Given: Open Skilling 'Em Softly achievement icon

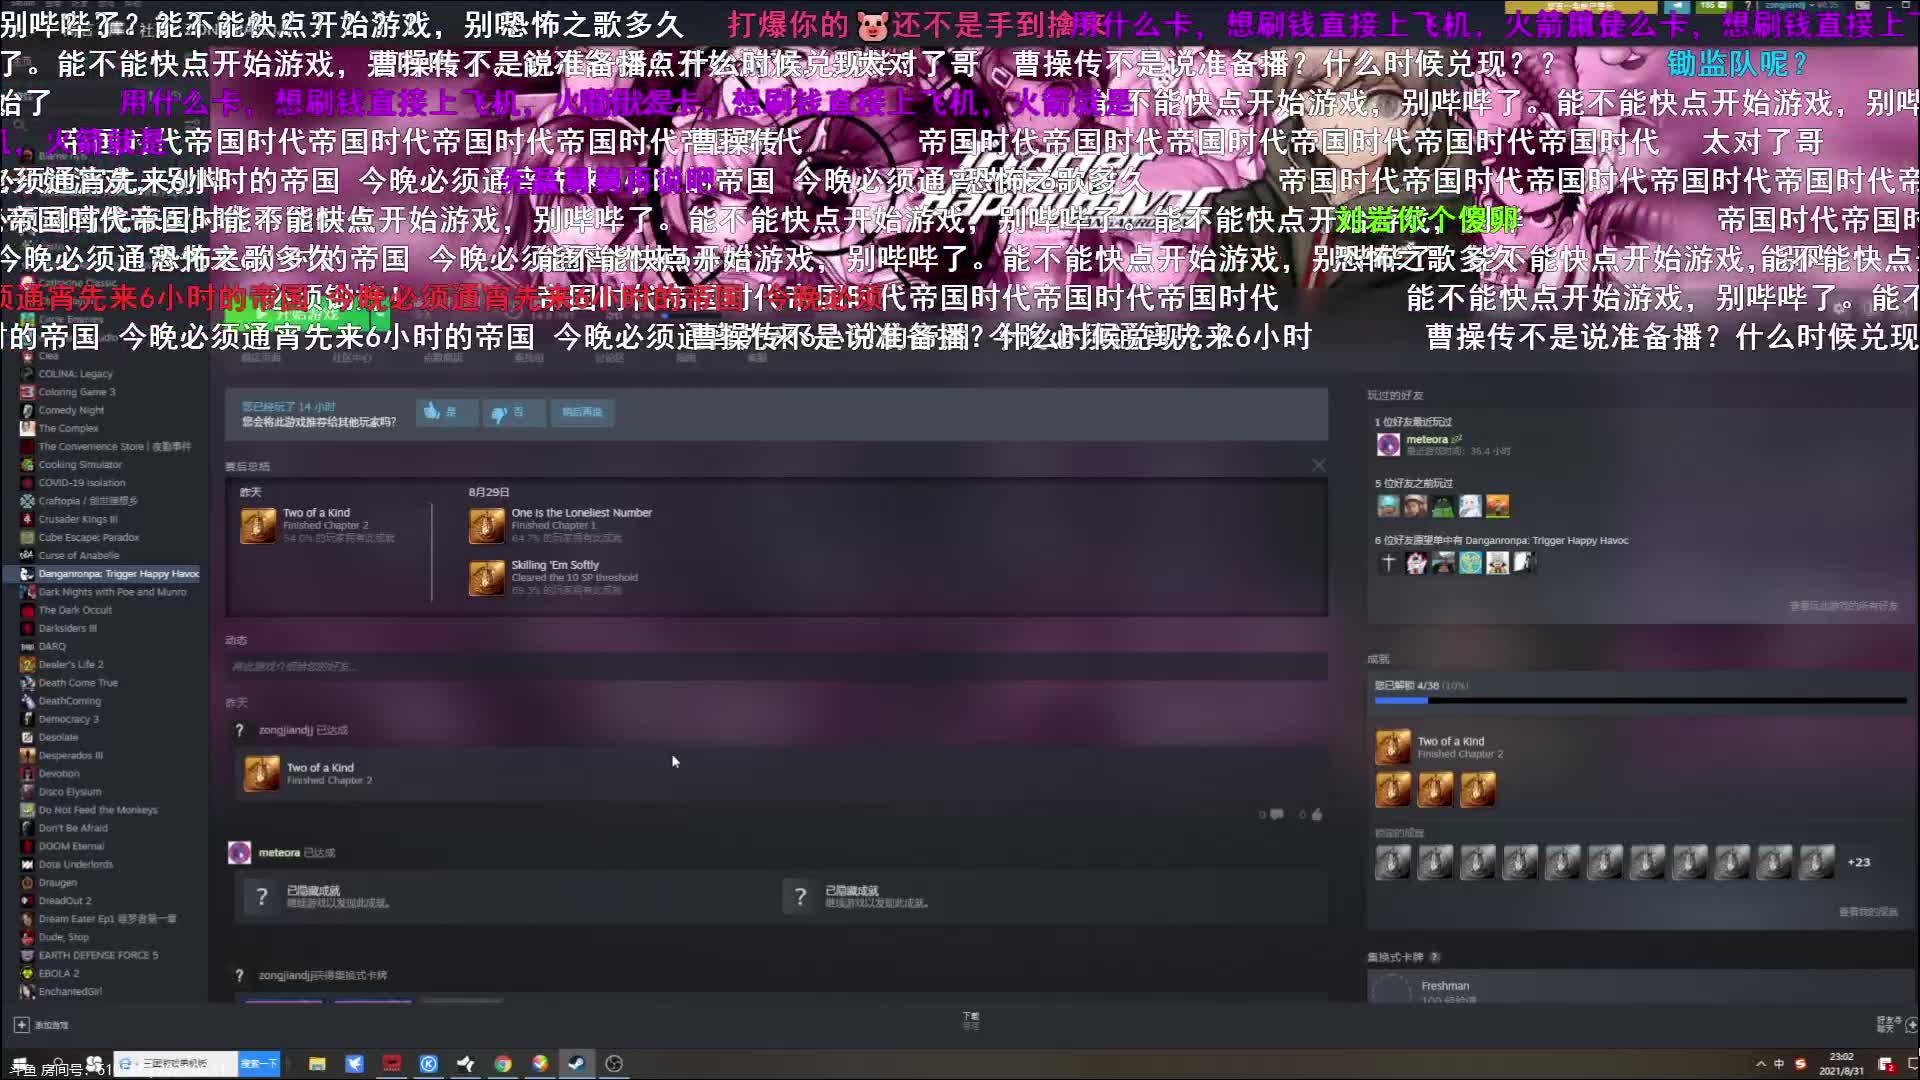Looking at the screenshot, I should tap(487, 577).
